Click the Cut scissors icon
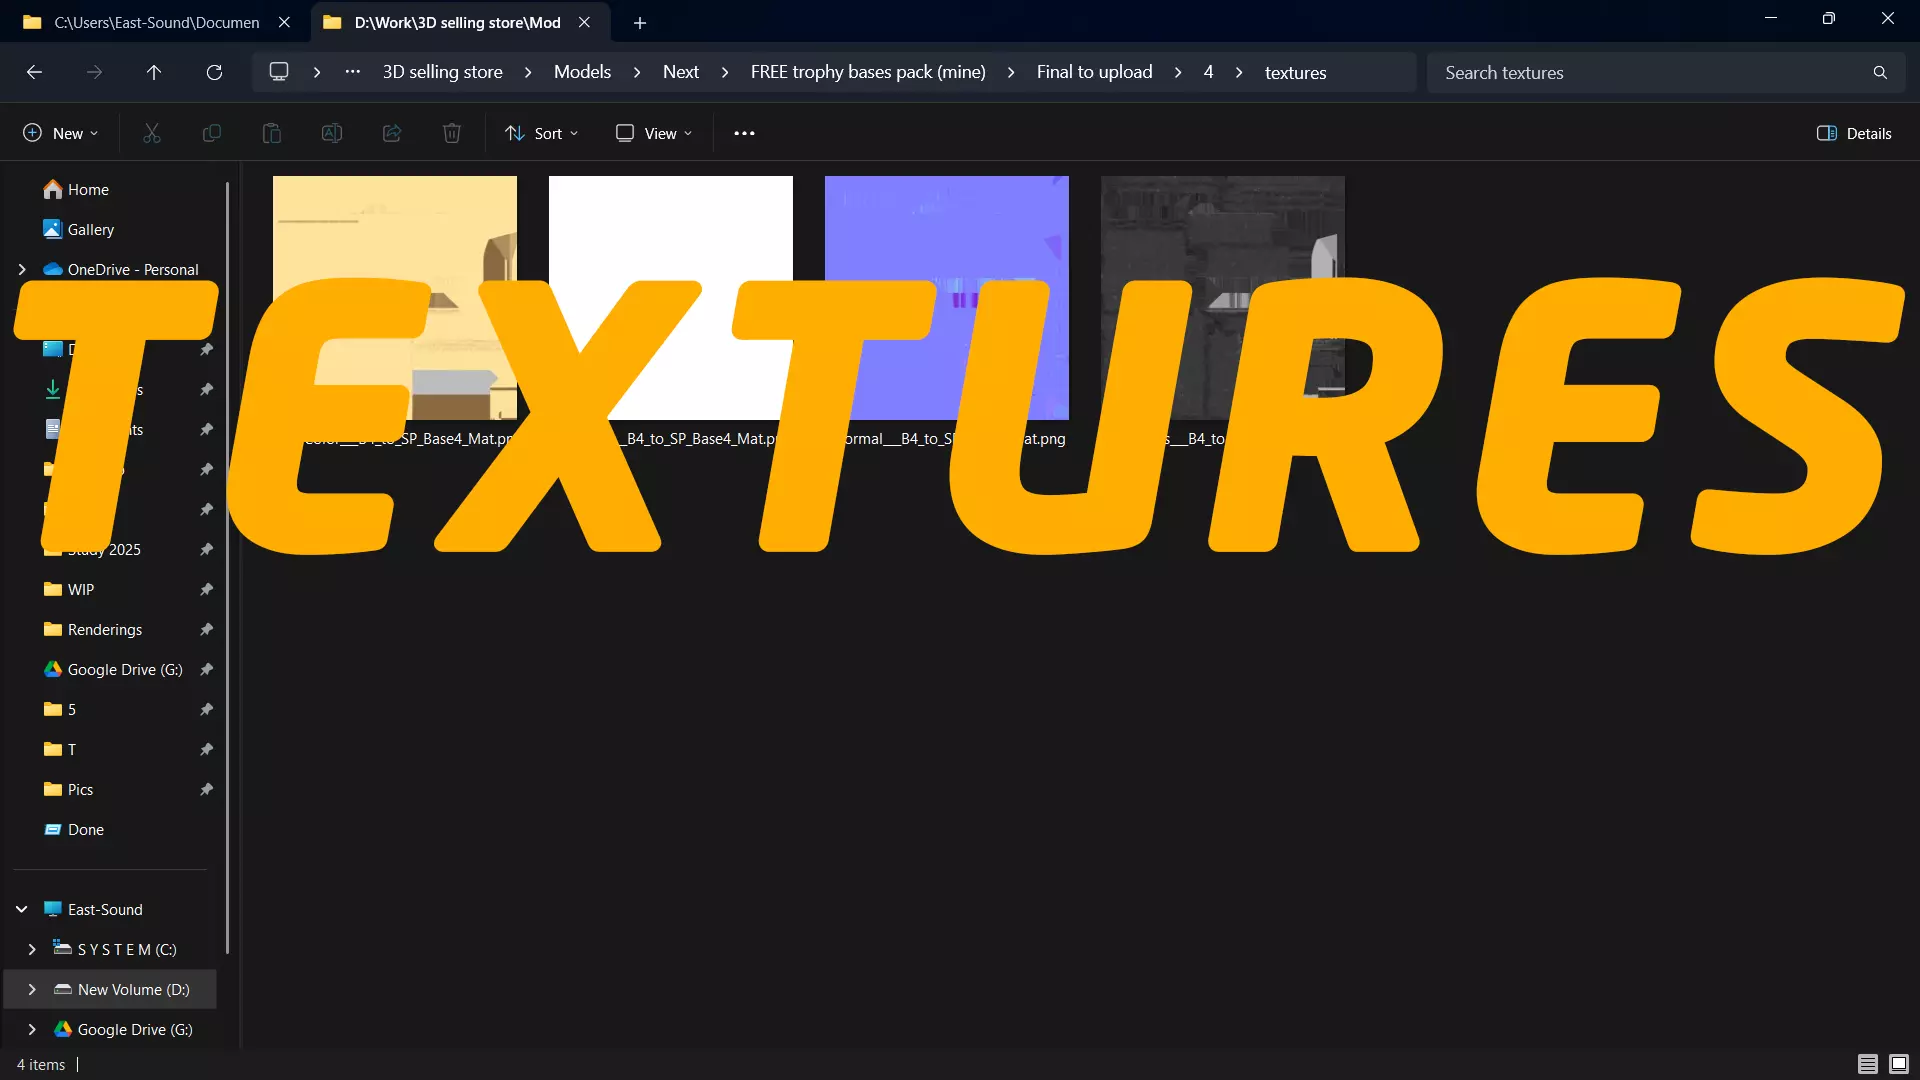Image resolution: width=1920 pixels, height=1080 pixels. 152,133
